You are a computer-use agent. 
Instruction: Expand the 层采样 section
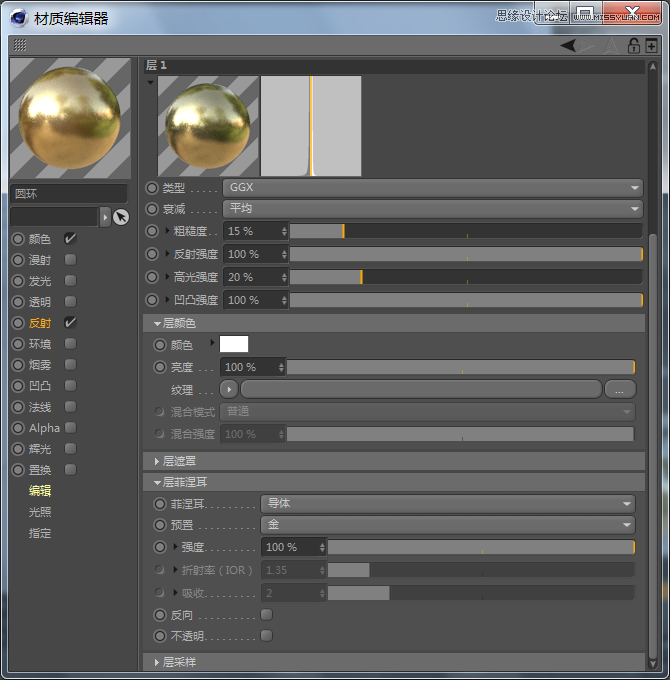point(180,662)
